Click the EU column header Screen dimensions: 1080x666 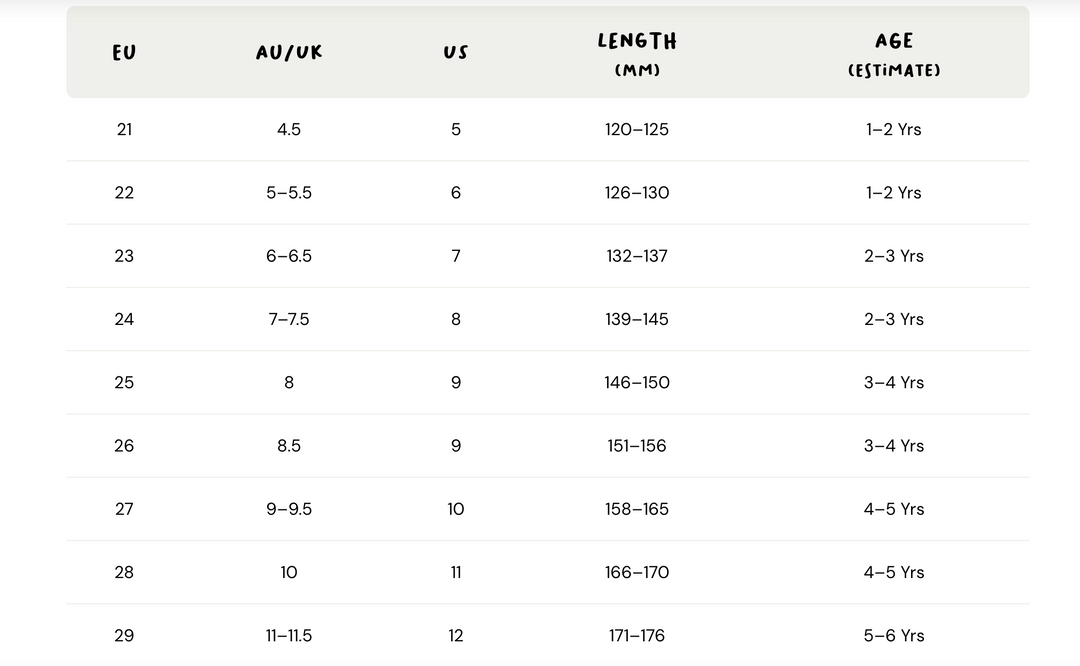(124, 53)
